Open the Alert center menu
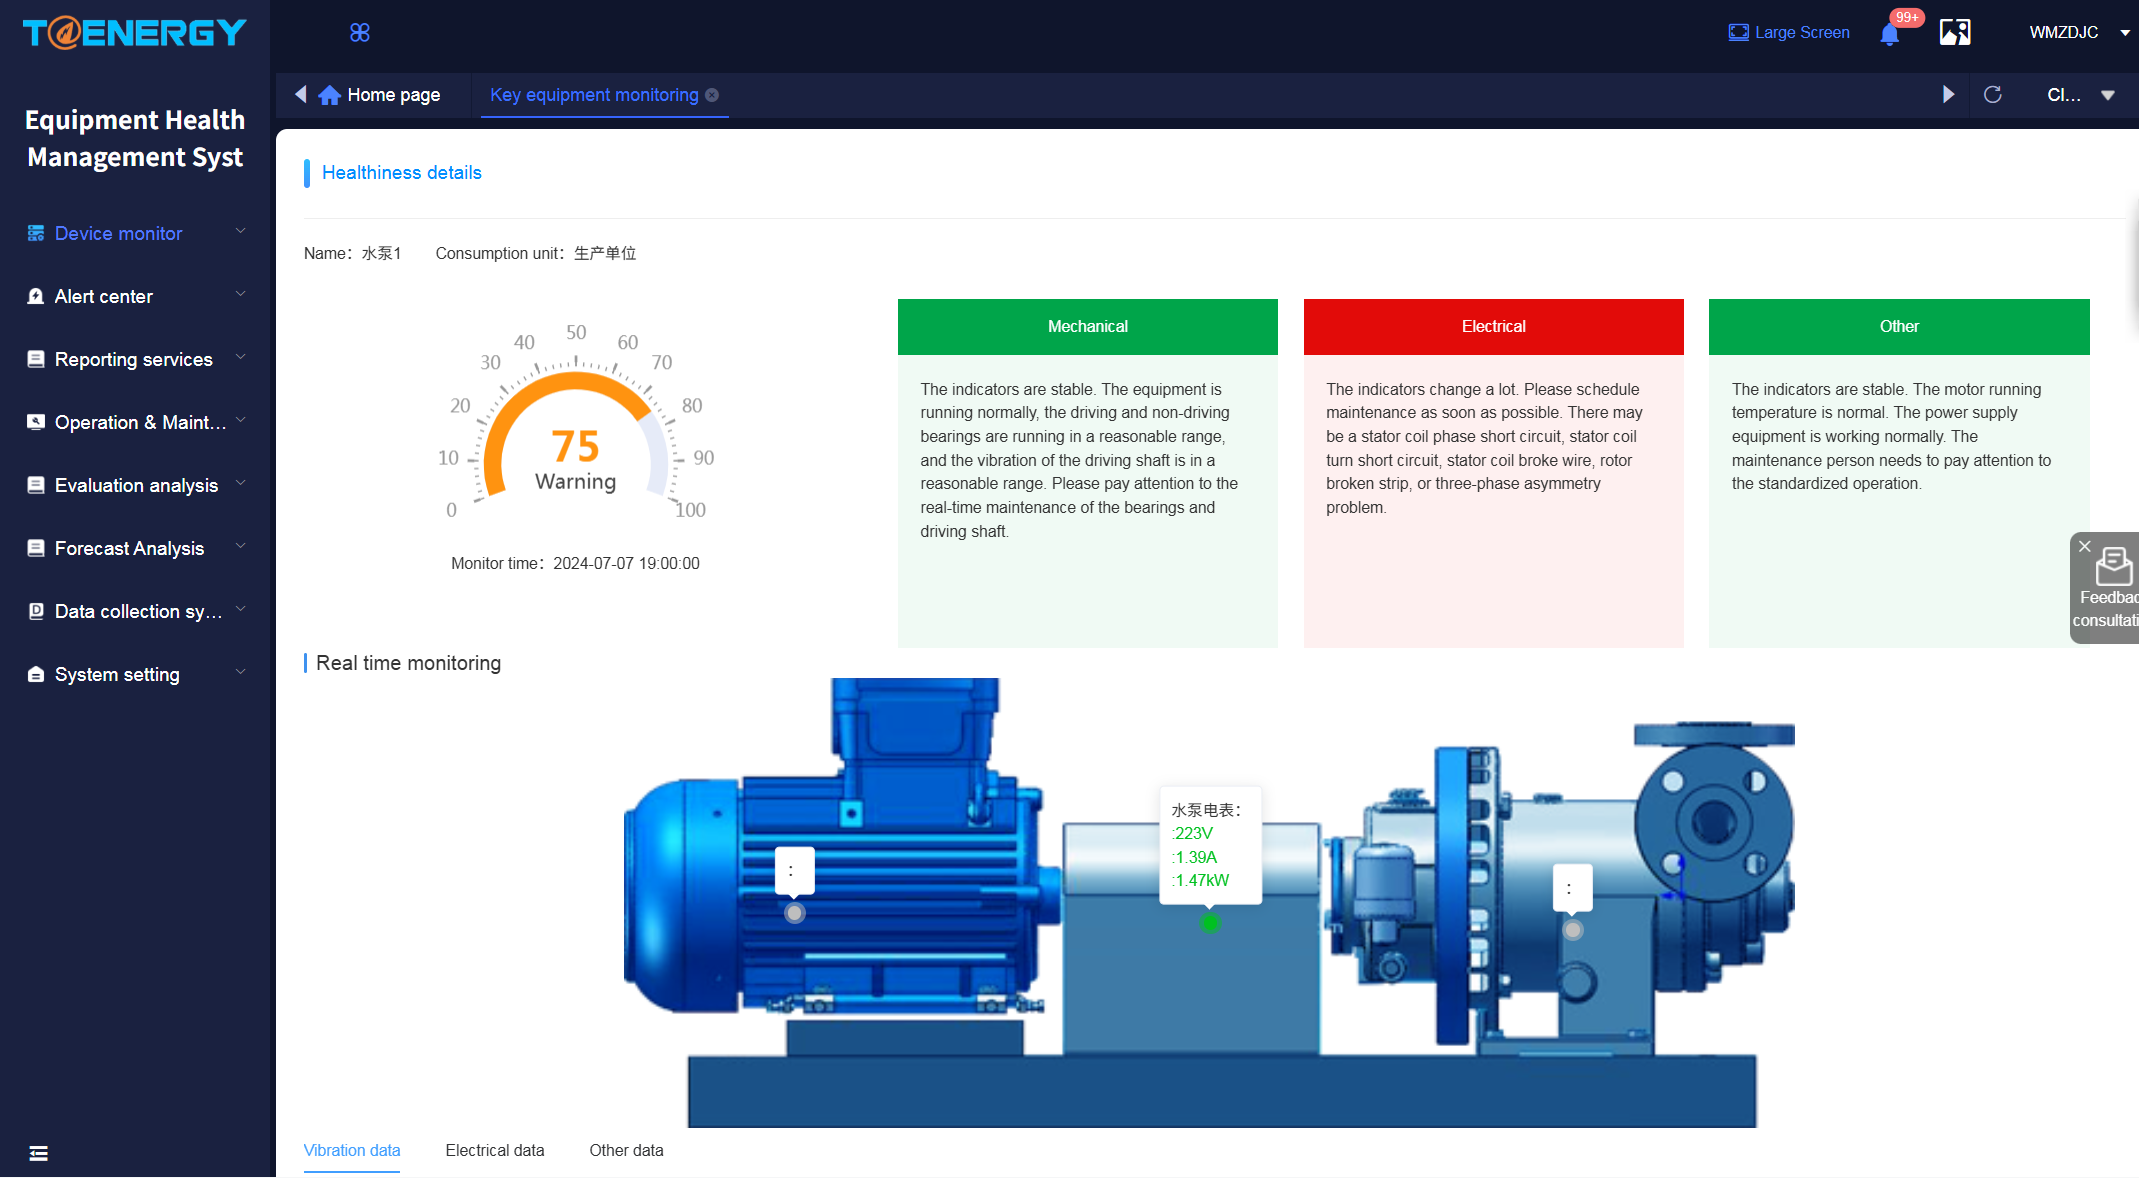The width and height of the screenshot is (2139, 1178). 137,296
